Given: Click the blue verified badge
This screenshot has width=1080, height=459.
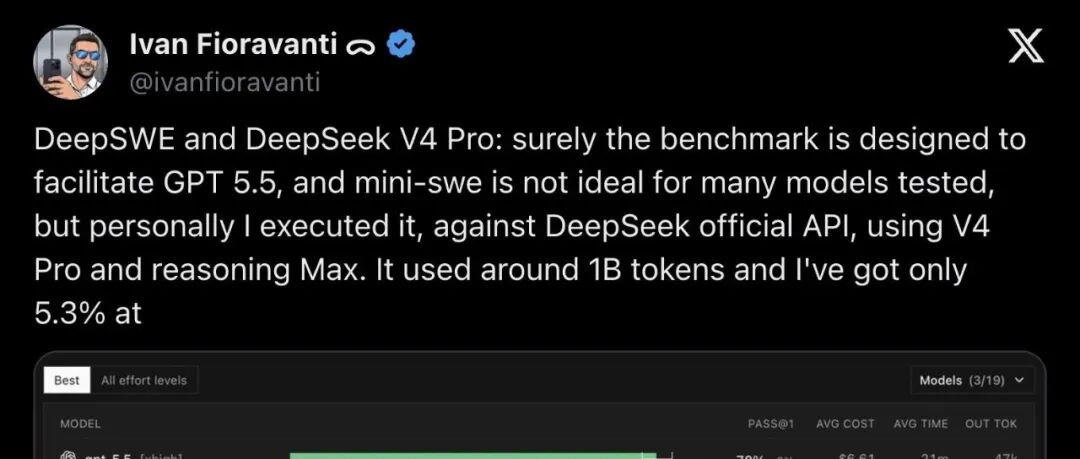Looking at the screenshot, I should tap(400, 45).
